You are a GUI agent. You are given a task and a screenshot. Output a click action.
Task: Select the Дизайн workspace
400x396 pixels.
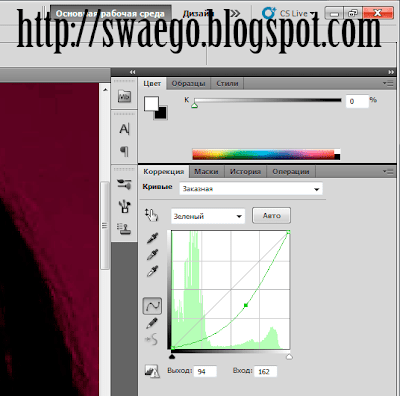coord(198,14)
